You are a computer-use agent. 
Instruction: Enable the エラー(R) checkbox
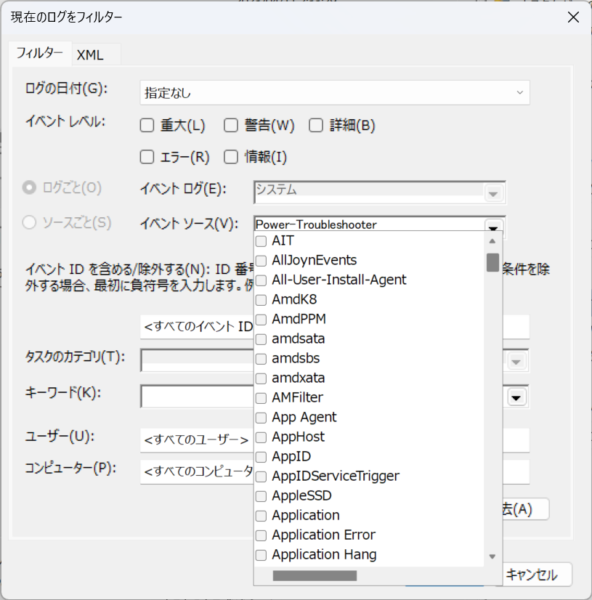147,157
